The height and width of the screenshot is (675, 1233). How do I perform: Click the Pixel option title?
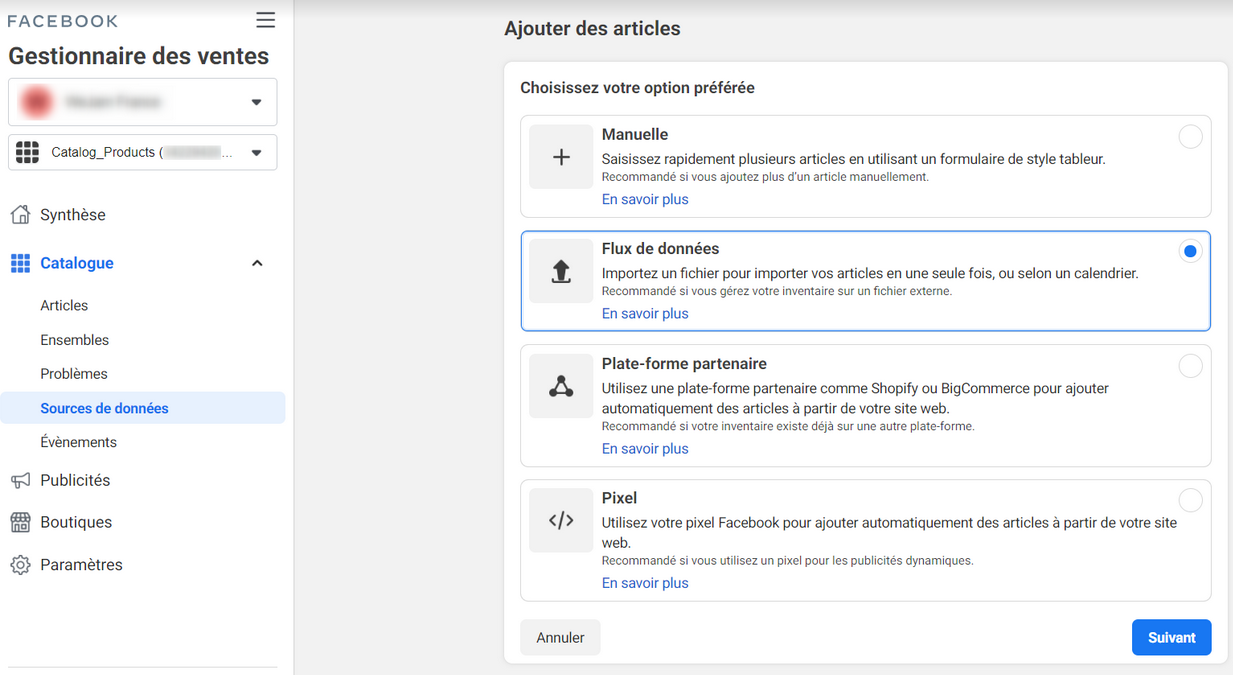pos(619,497)
